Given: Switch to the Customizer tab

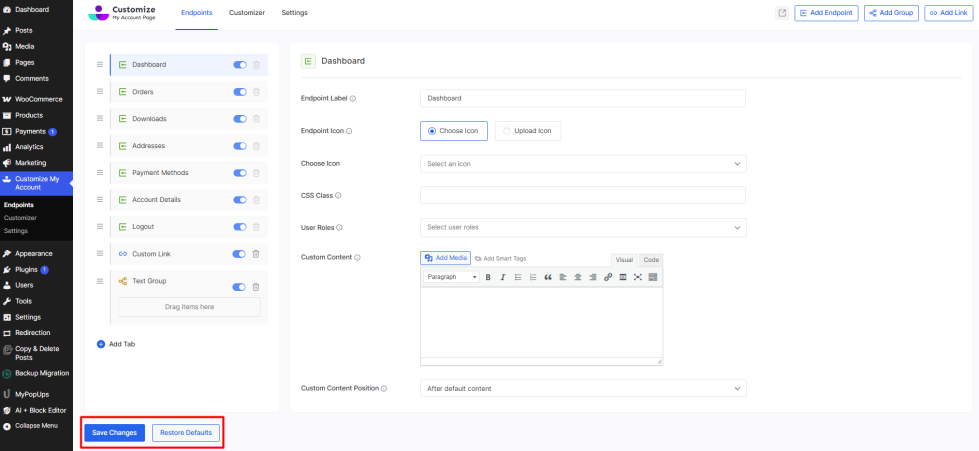Looking at the screenshot, I should click(247, 13).
